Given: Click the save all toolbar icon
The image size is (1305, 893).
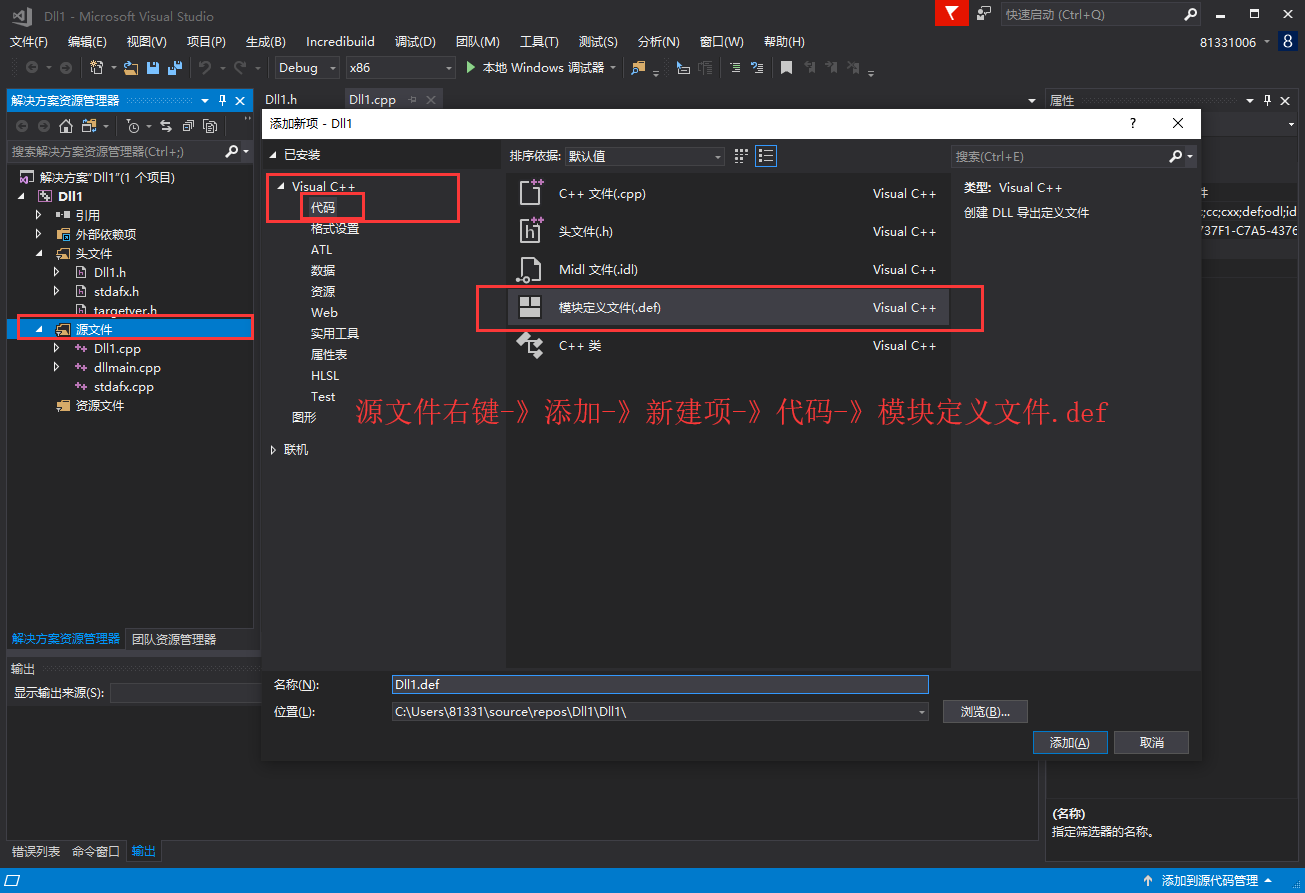Looking at the screenshot, I should (x=175, y=68).
